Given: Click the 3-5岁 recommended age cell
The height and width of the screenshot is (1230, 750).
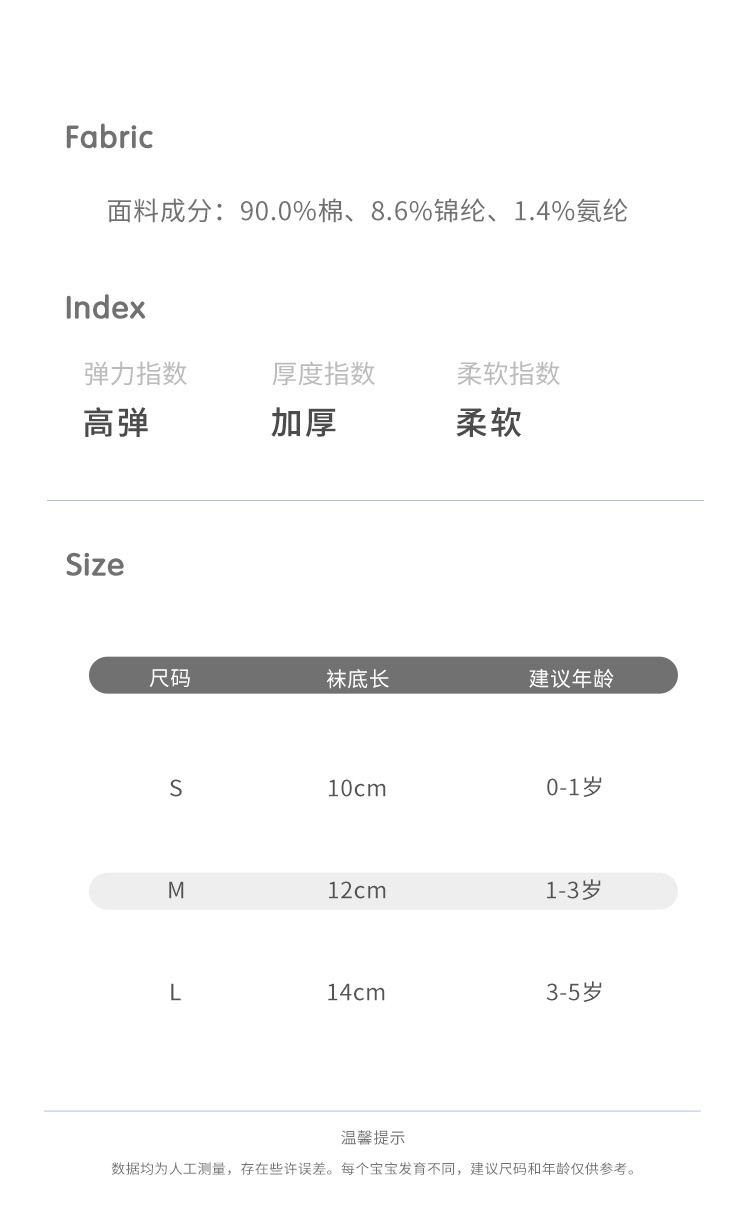Looking at the screenshot, I should pyautogui.click(x=574, y=993).
